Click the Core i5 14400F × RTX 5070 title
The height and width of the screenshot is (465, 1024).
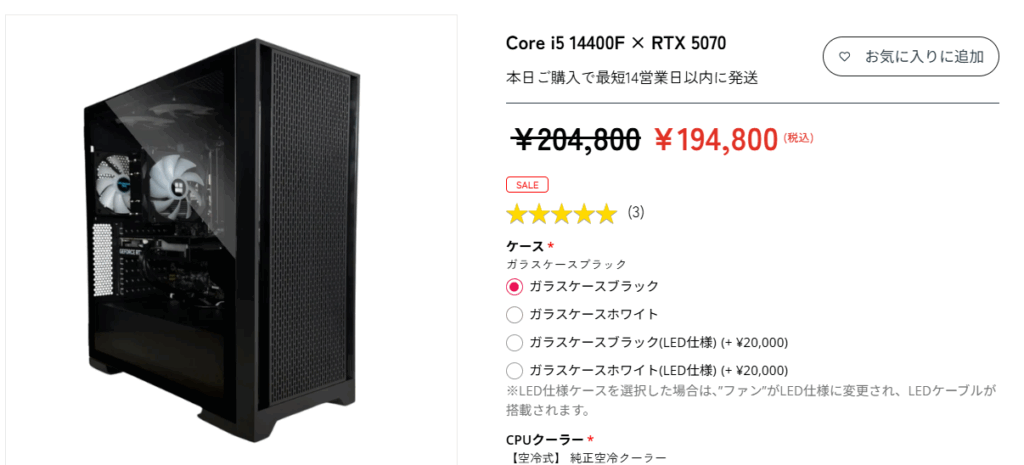(616, 43)
